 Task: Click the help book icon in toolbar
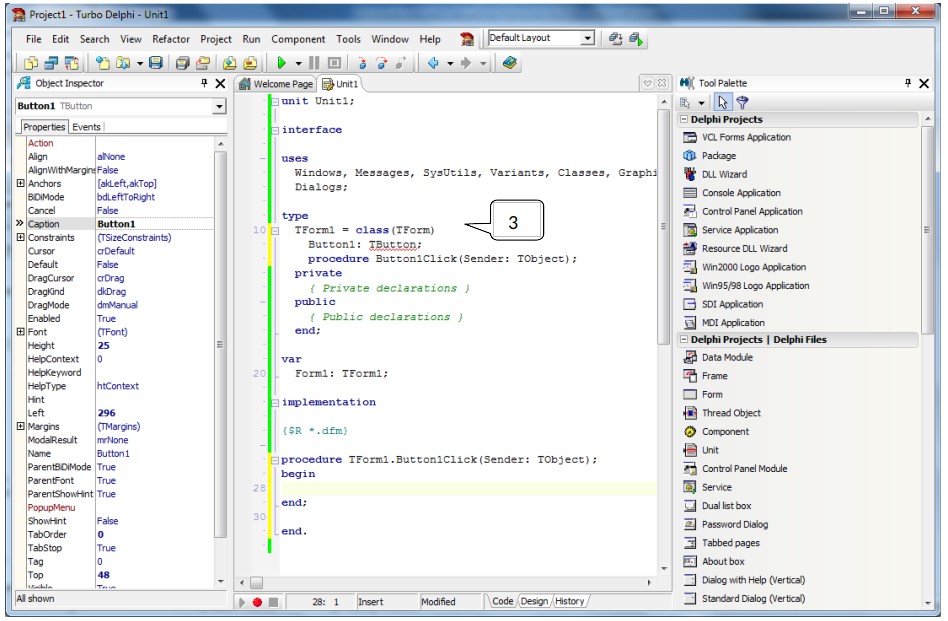click(x=510, y=63)
